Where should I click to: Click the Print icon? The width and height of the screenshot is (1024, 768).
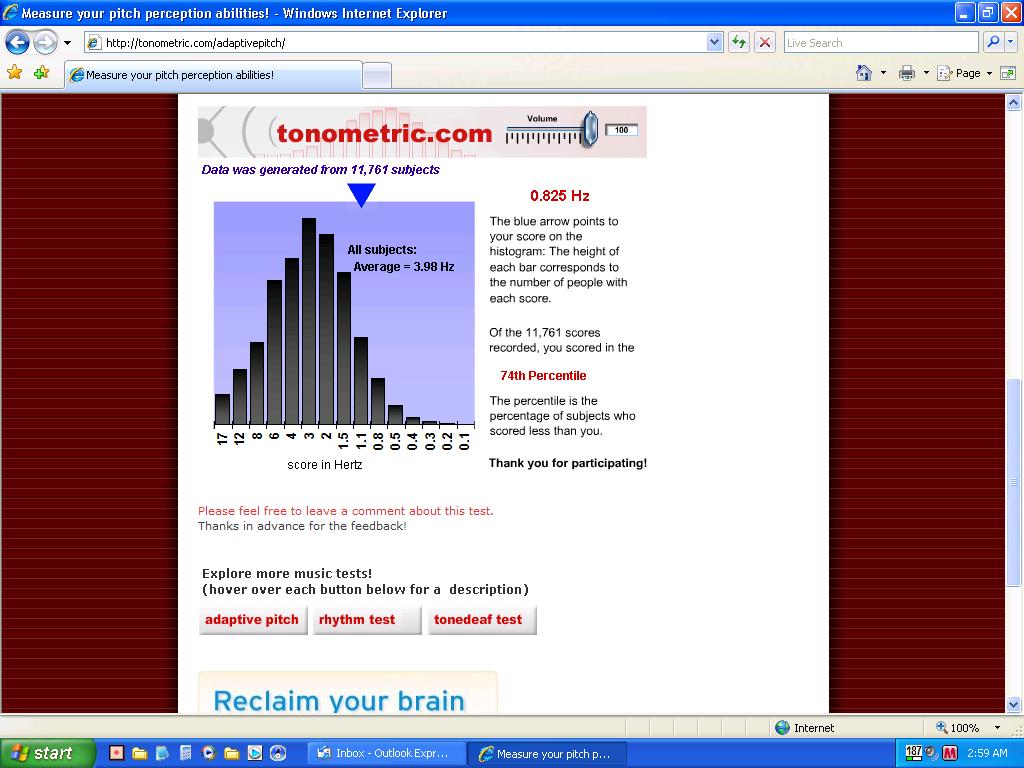(x=906, y=73)
